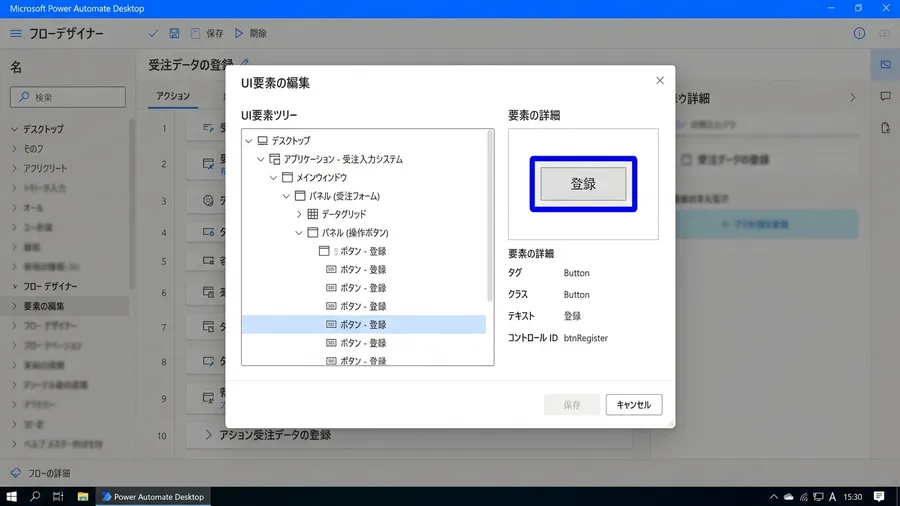
Task: Click the window action icon on row 2
Action: pos(208,164)
